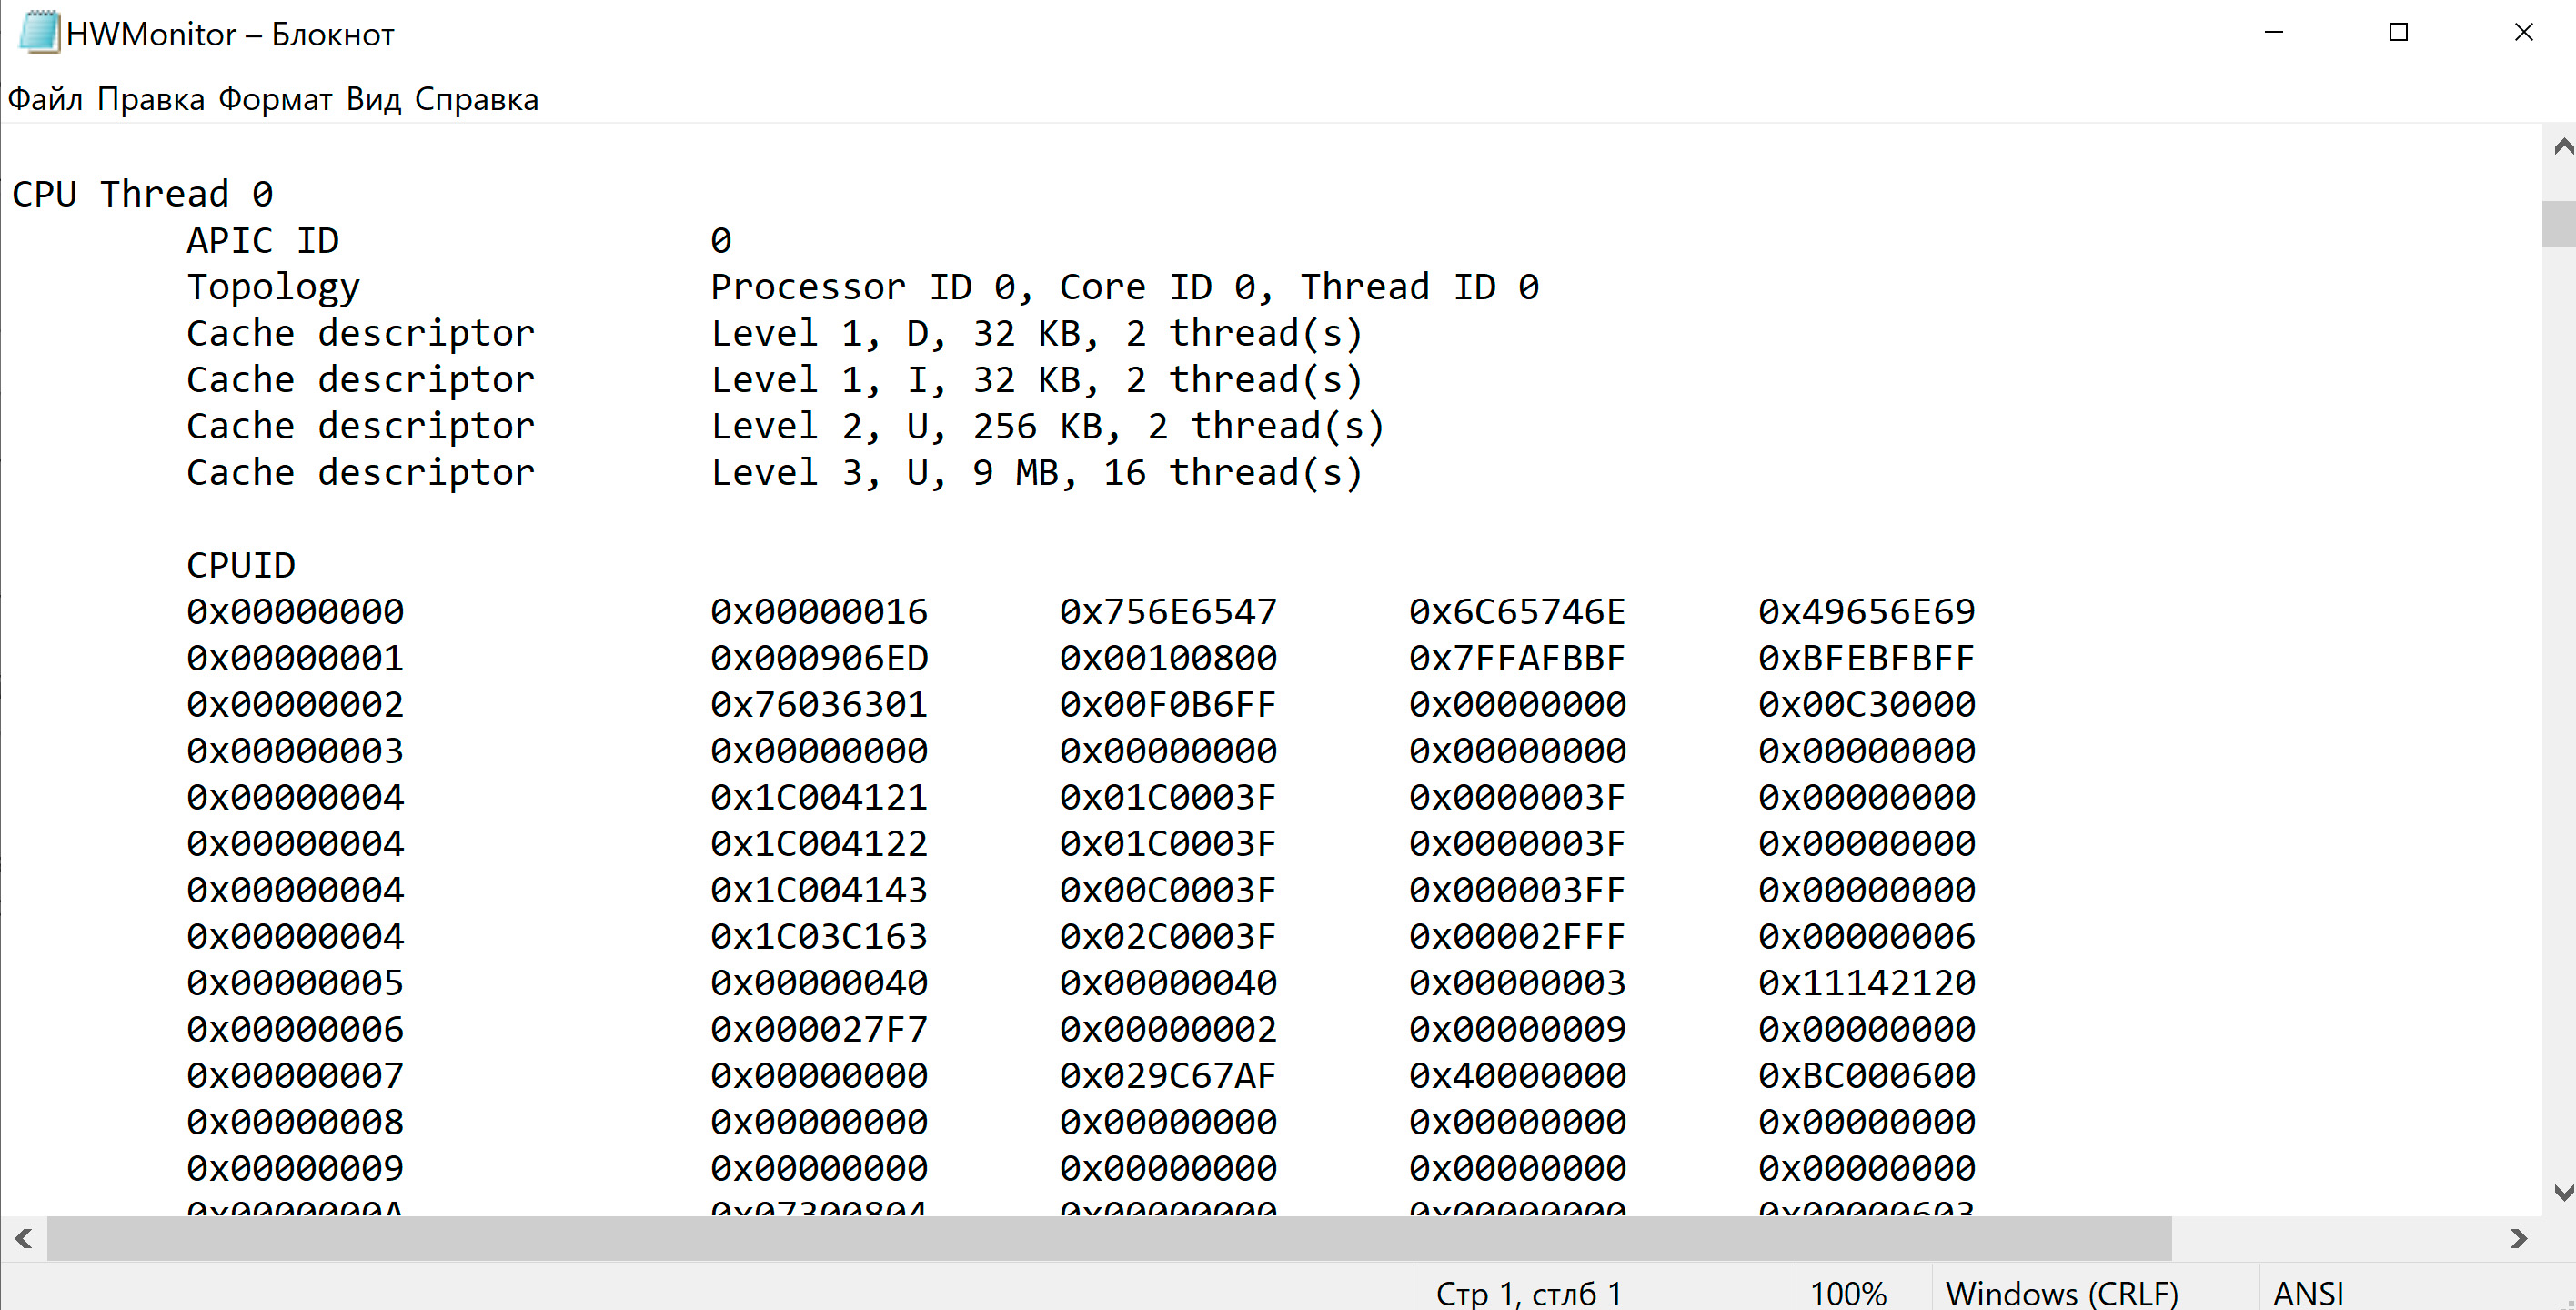The image size is (2576, 1310).
Task: Click value 0x756E6547
Action: point(1168,612)
